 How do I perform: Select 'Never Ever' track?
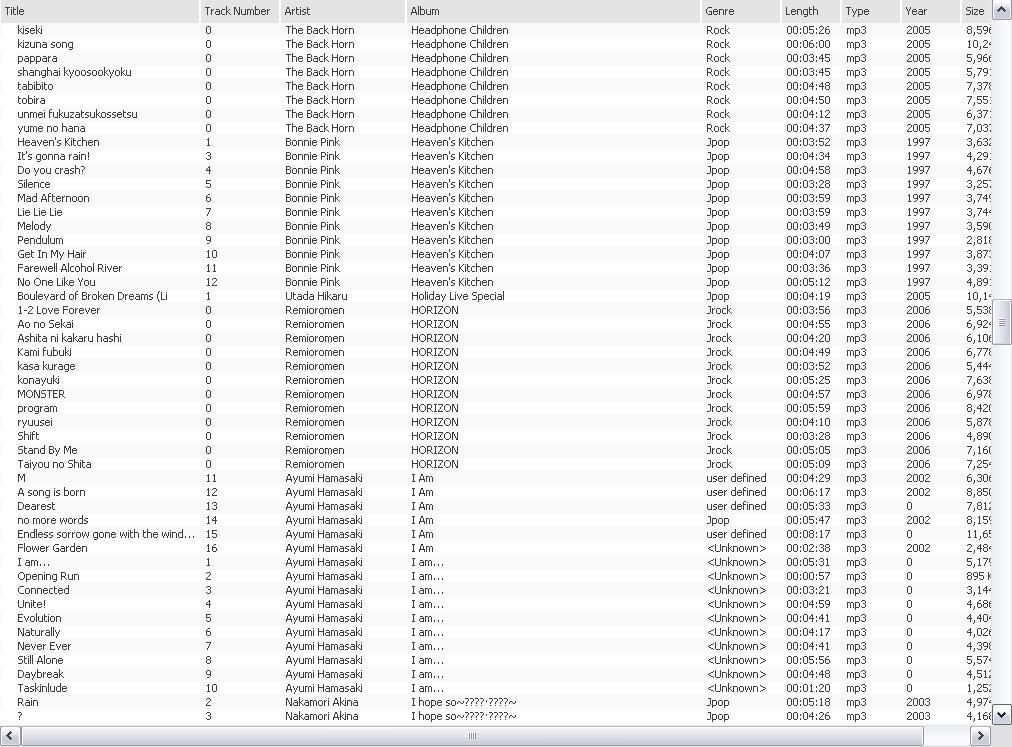[x=44, y=646]
